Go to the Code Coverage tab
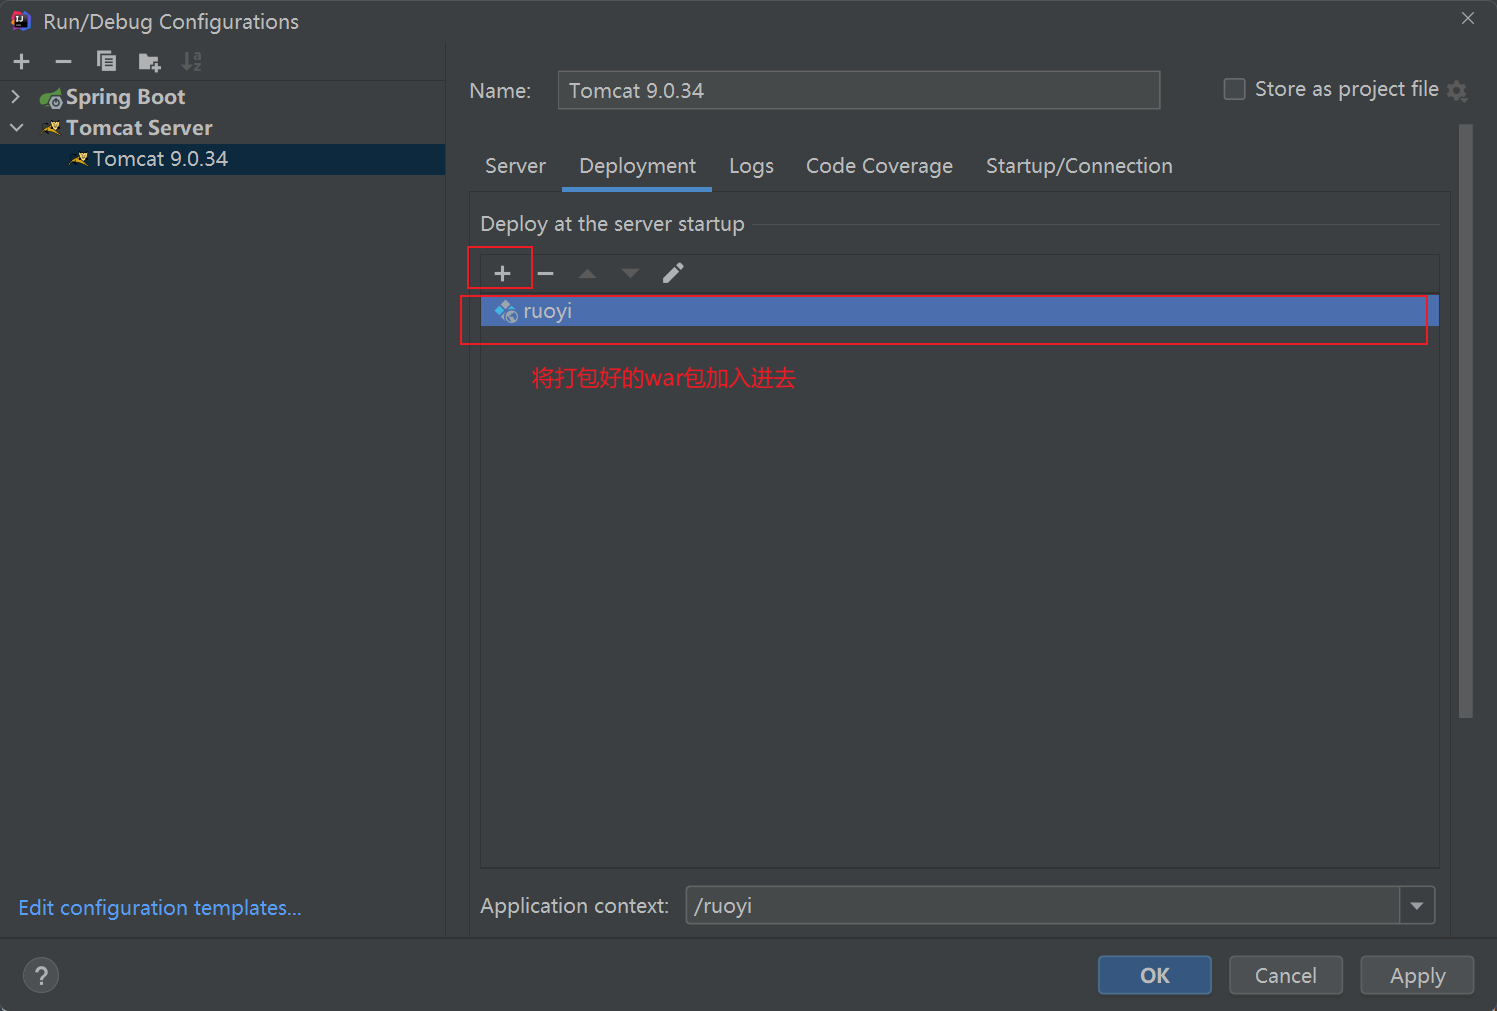 coord(879,166)
